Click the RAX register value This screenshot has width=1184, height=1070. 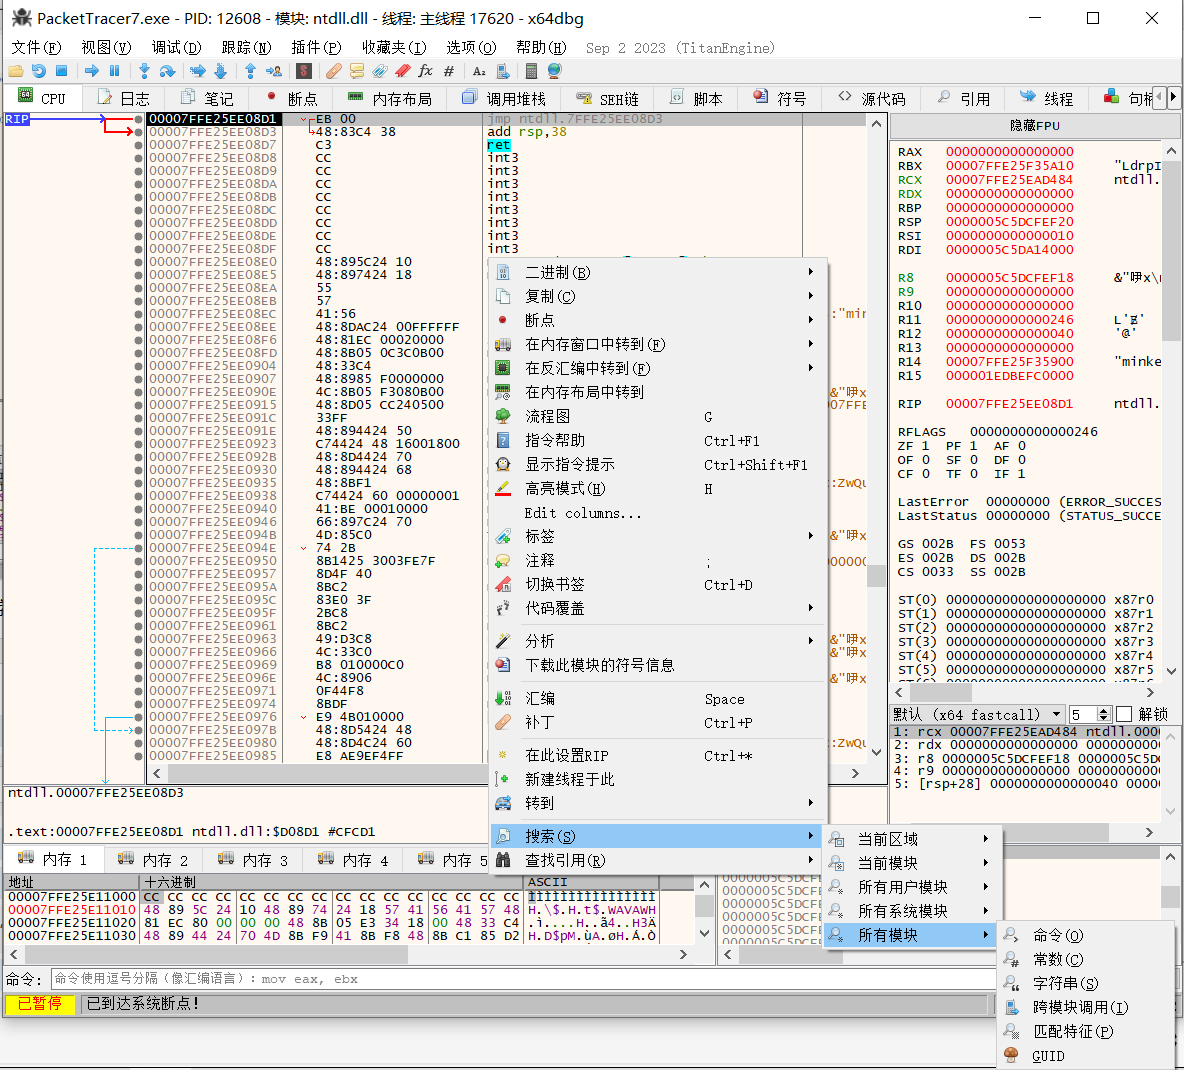(x=1010, y=152)
